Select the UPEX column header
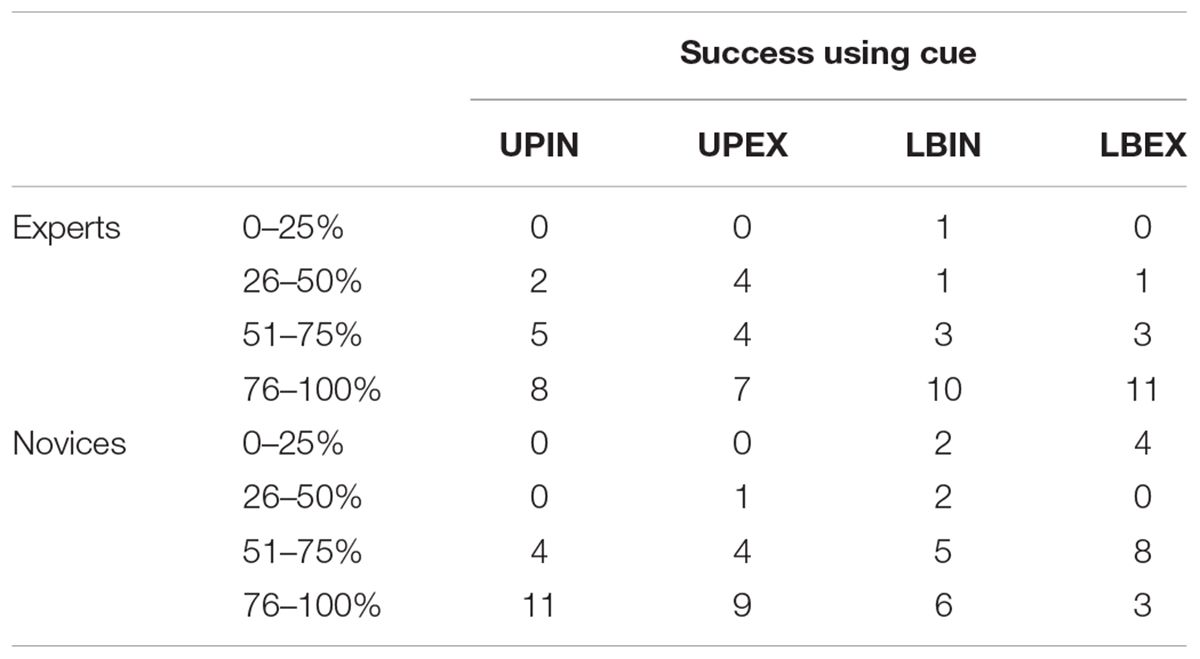The height and width of the screenshot is (659, 1200). [742, 146]
